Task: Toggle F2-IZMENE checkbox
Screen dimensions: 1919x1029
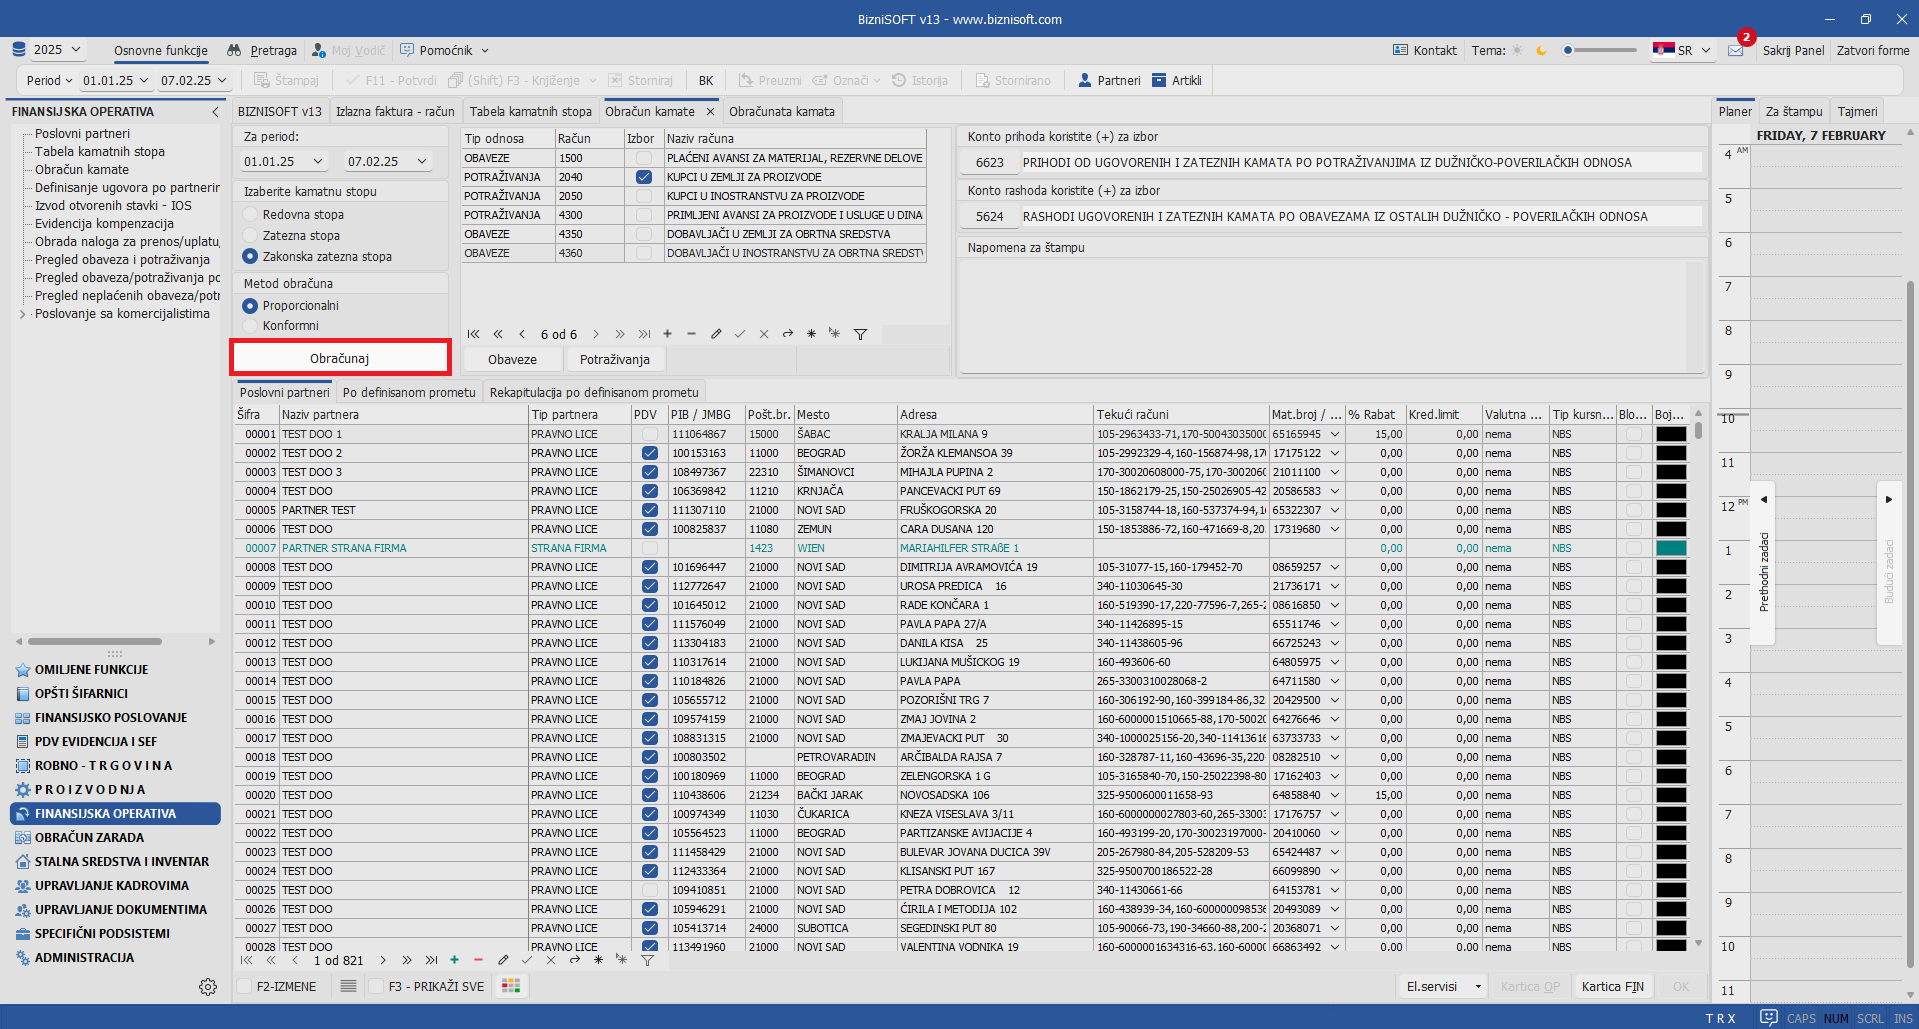Action: pyautogui.click(x=244, y=987)
